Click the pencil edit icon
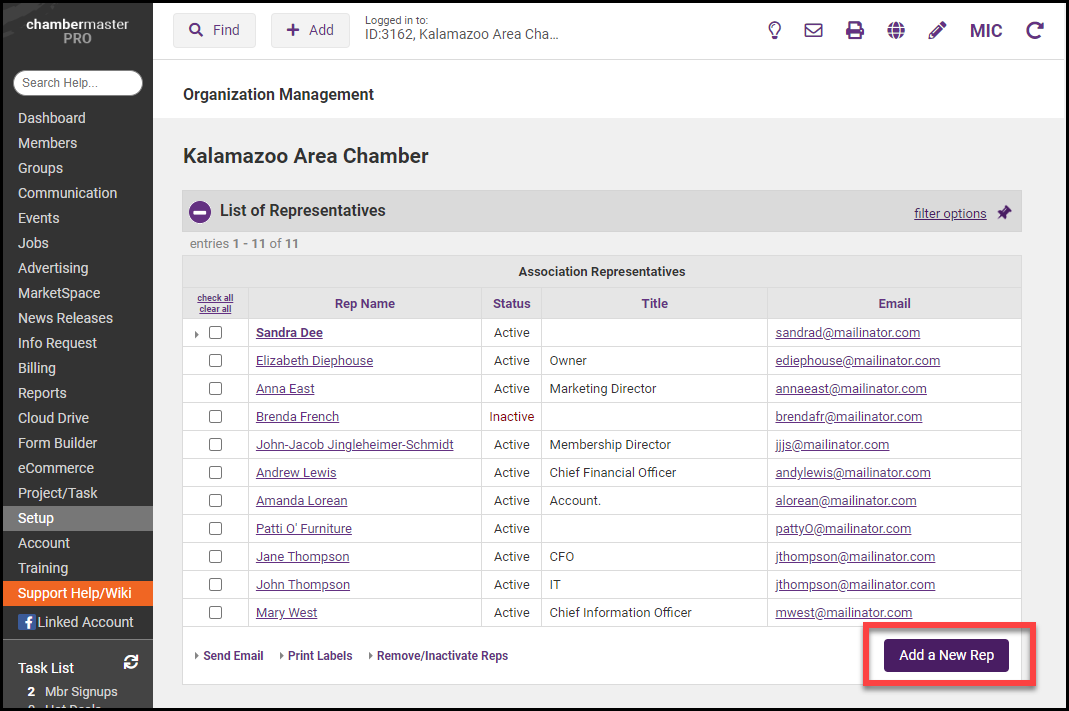The width and height of the screenshot is (1069, 711). click(937, 30)
